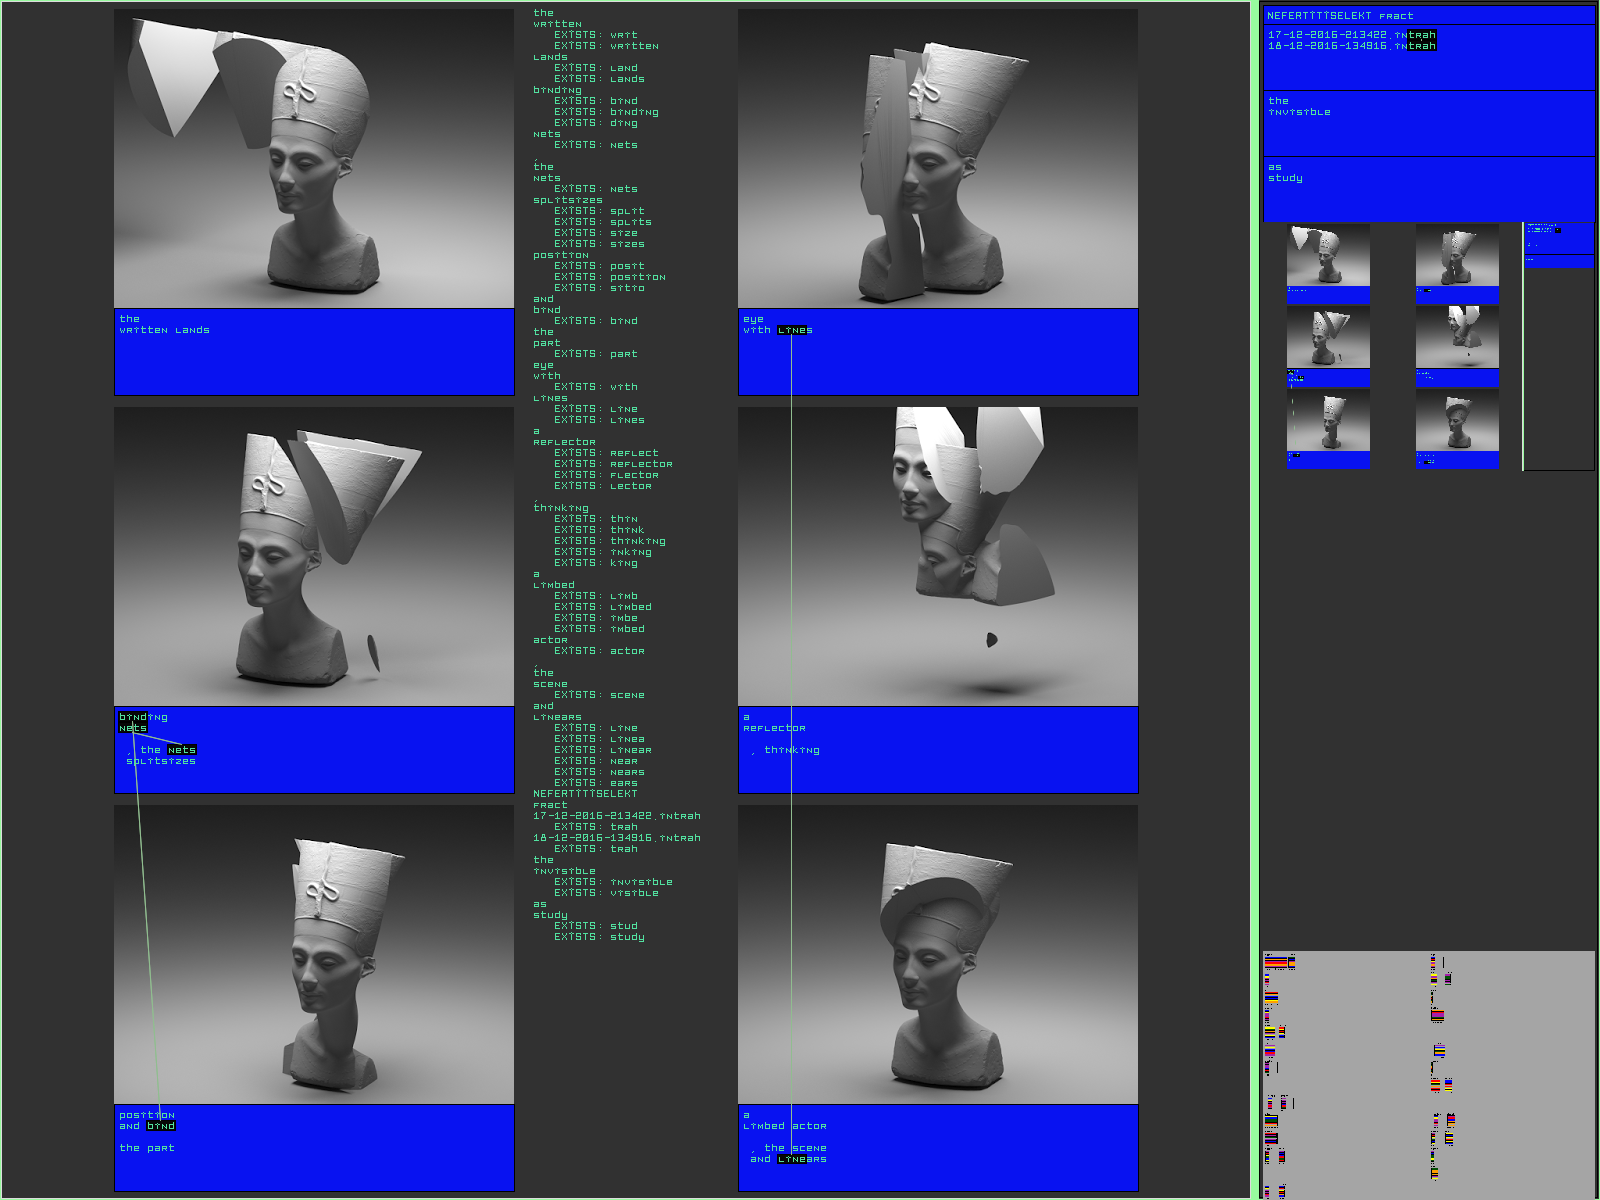The height and width of the screenshot is (1200, 1600).
Task: Pick the top-left small thumbnail in the sidebar grid
Action: click(1328, 255)
